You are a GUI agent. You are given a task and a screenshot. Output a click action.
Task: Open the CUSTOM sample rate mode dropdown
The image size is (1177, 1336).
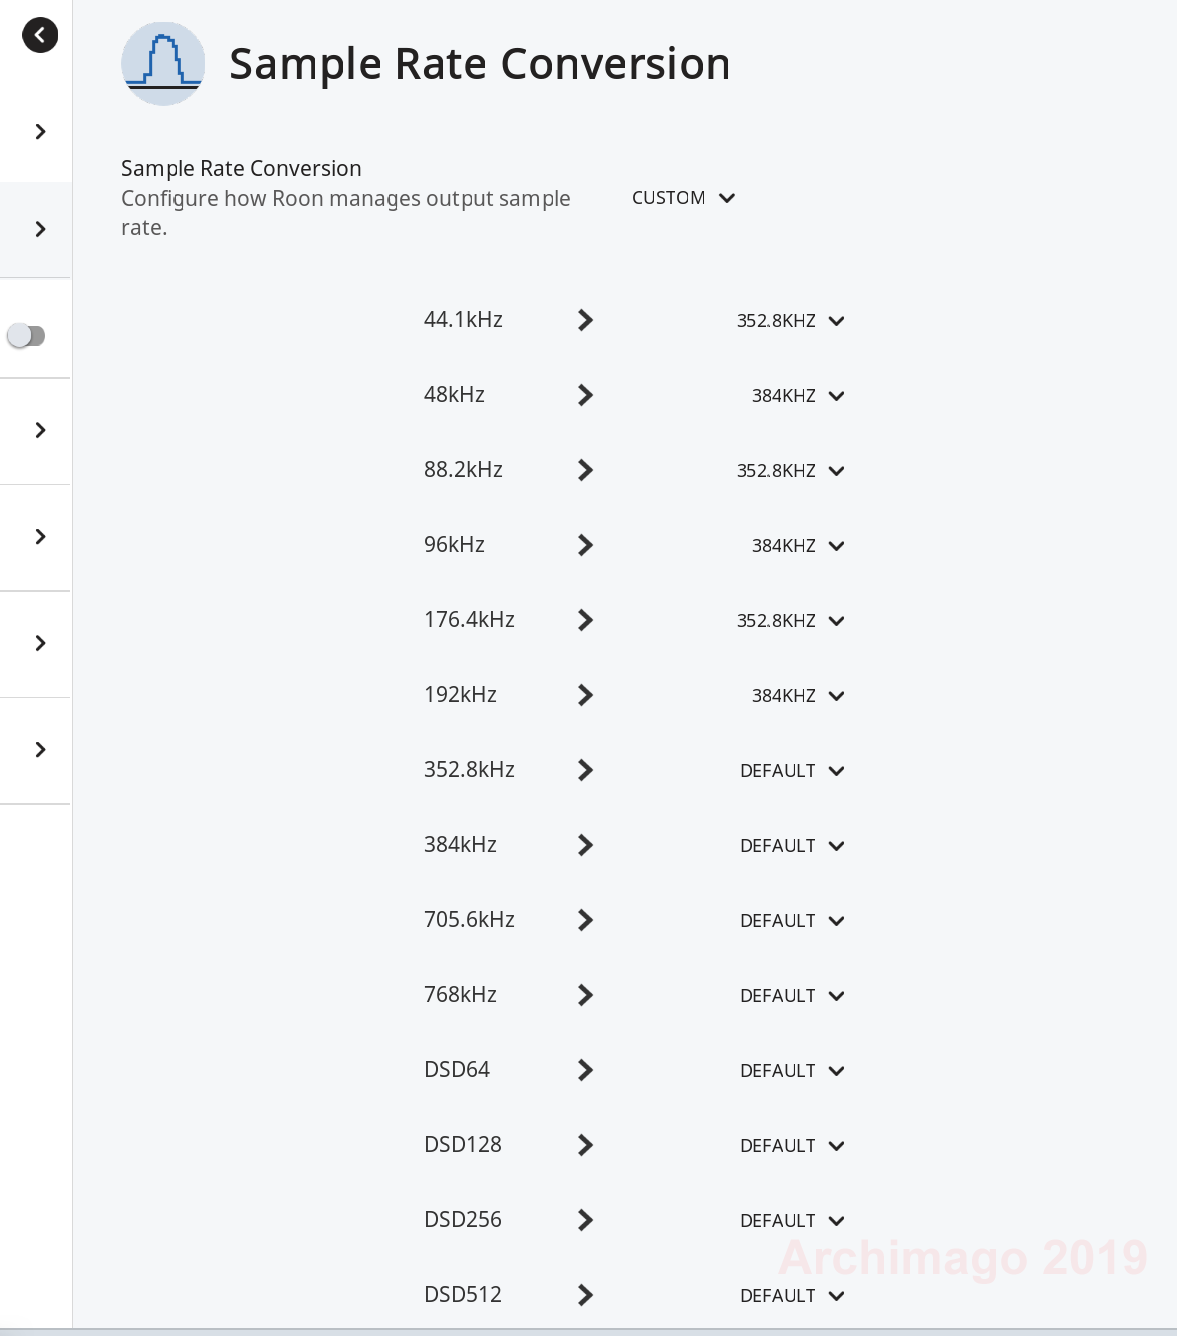pos(684,198)
